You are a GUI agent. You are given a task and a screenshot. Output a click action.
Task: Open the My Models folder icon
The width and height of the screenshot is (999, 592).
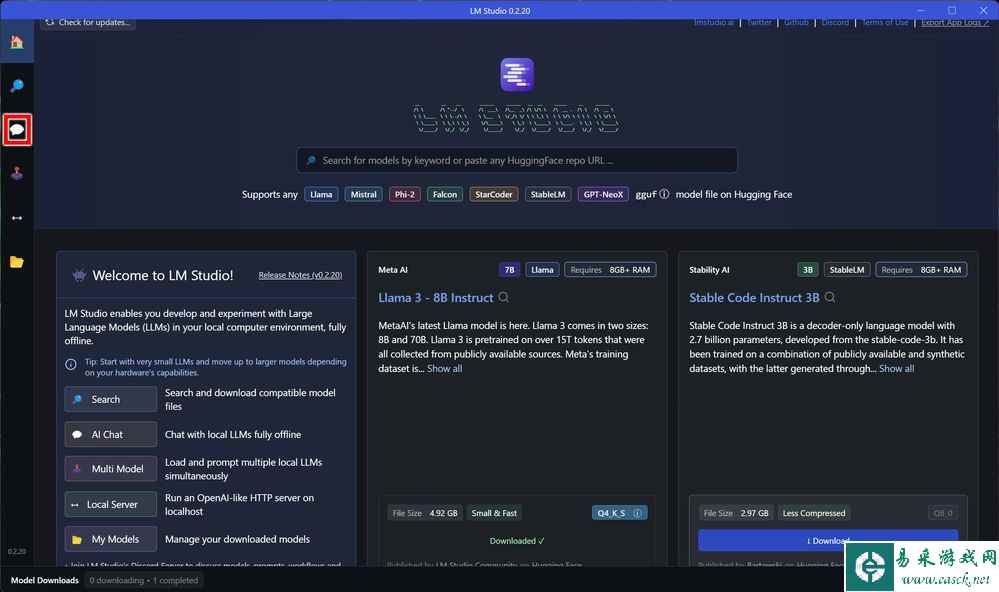click(x=16, y=262)
